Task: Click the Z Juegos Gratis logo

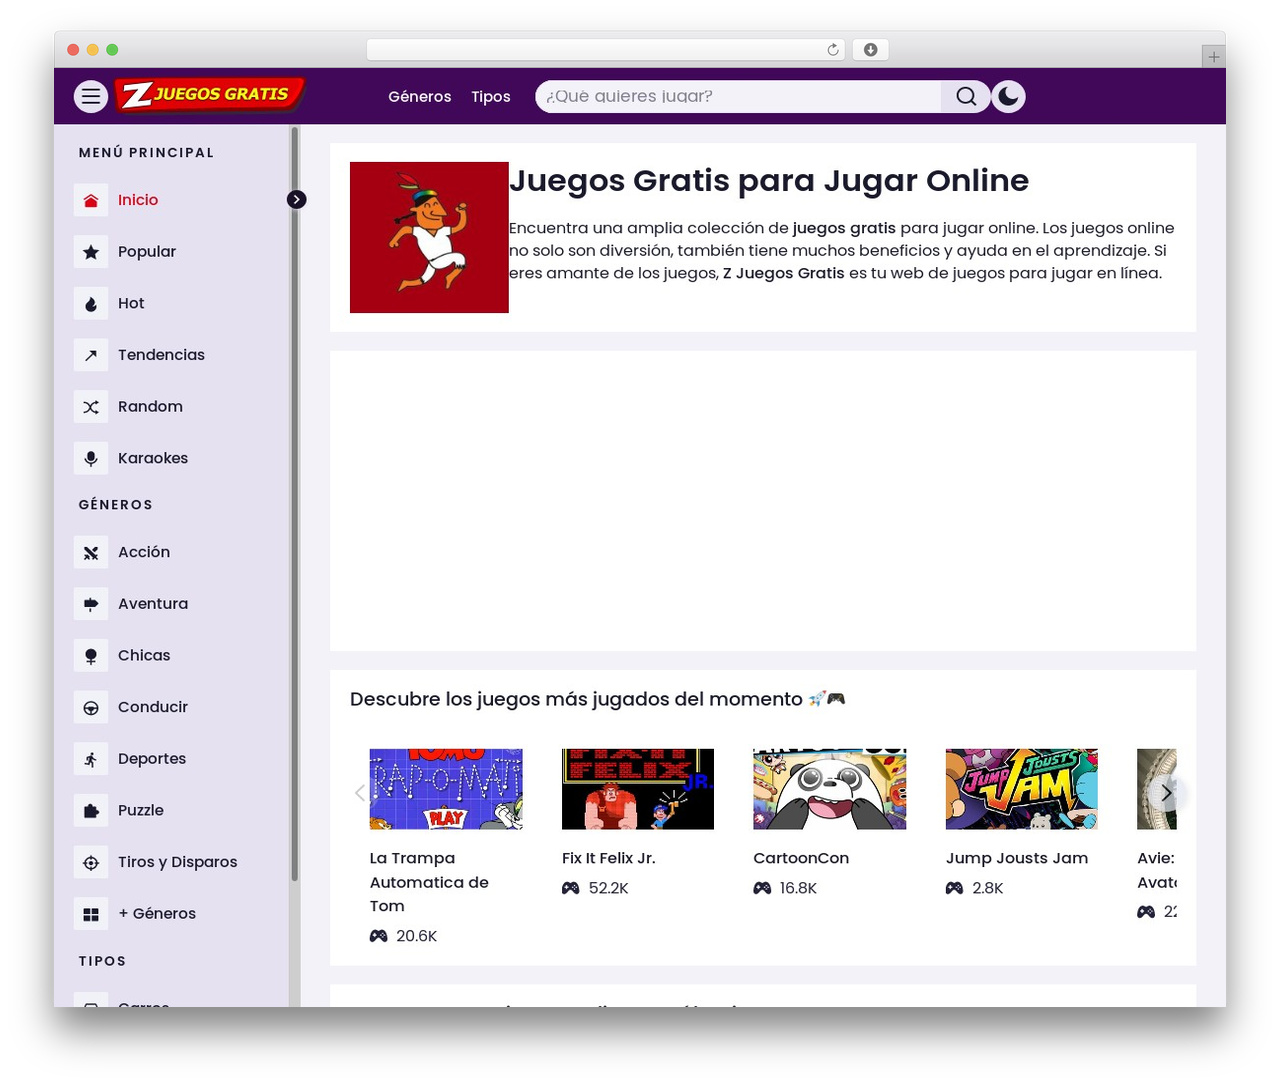Action: pos(210,95)
